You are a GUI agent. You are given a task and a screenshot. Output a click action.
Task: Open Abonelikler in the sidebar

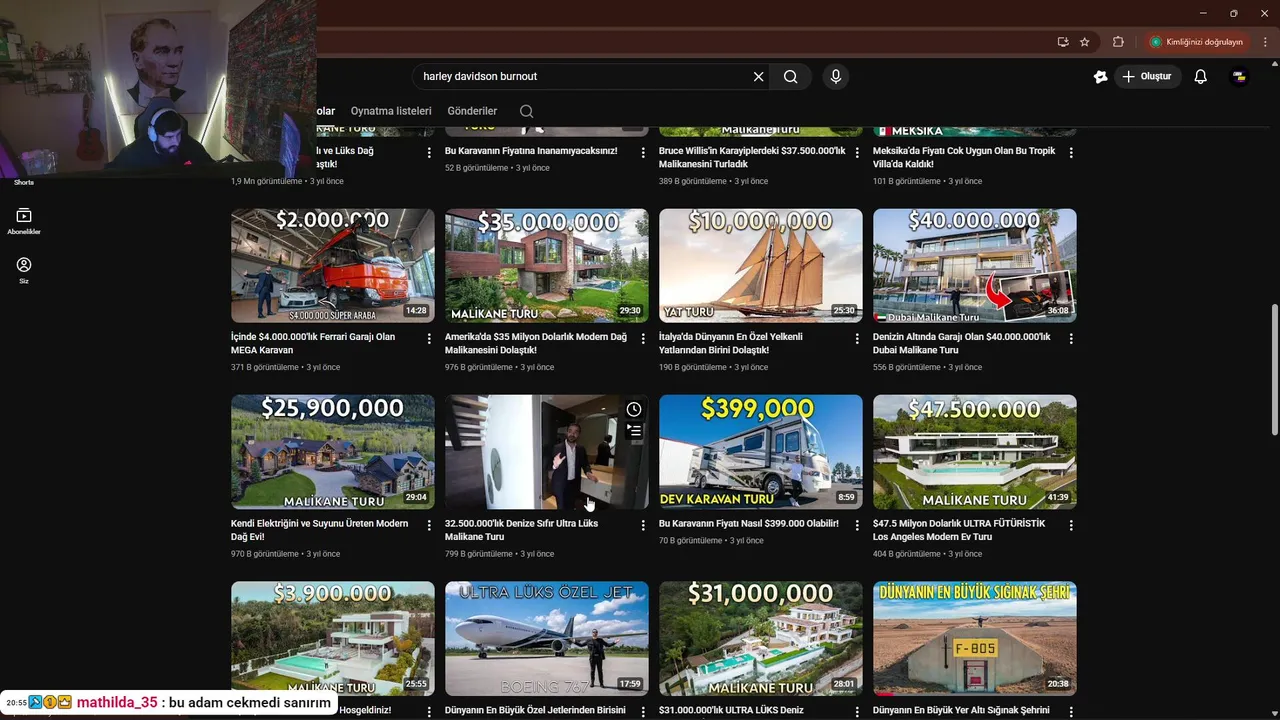(x=24, y=221)
